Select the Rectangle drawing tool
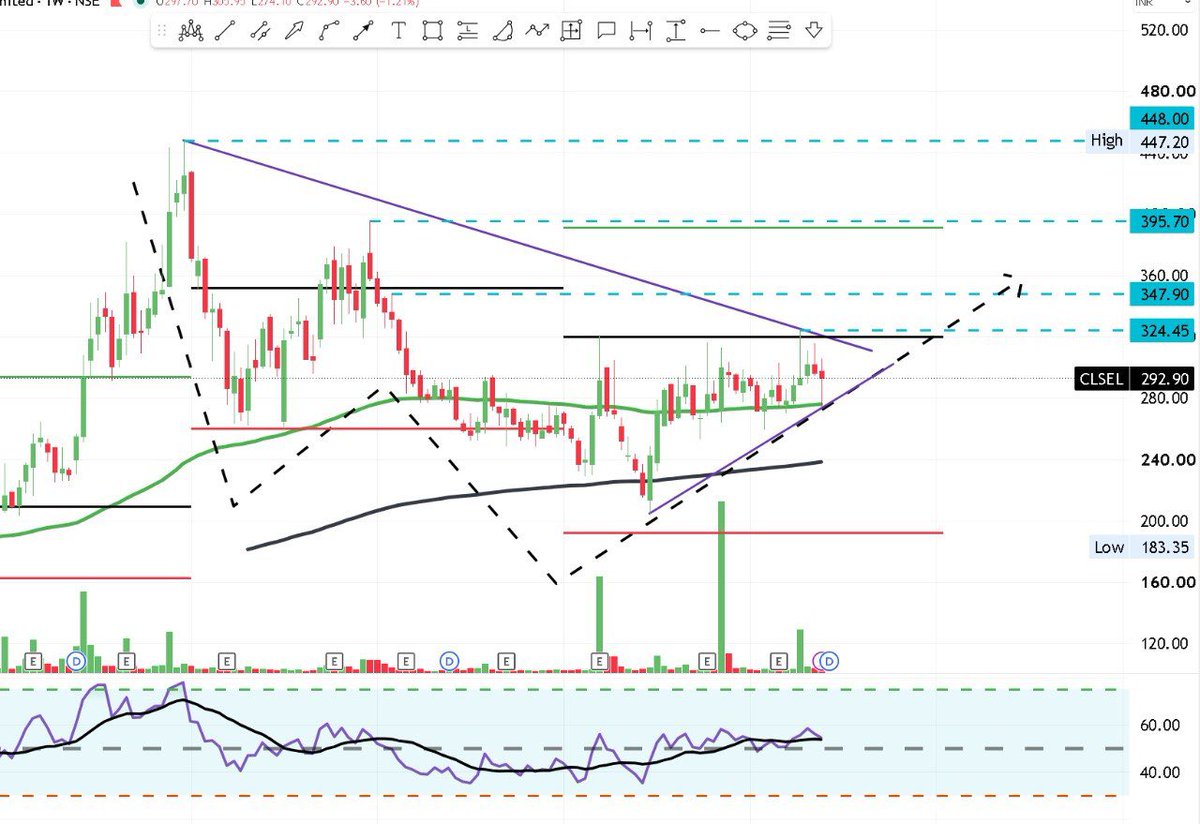The height and width of the screenshot is (824, 1200). [x=432, y=31]
